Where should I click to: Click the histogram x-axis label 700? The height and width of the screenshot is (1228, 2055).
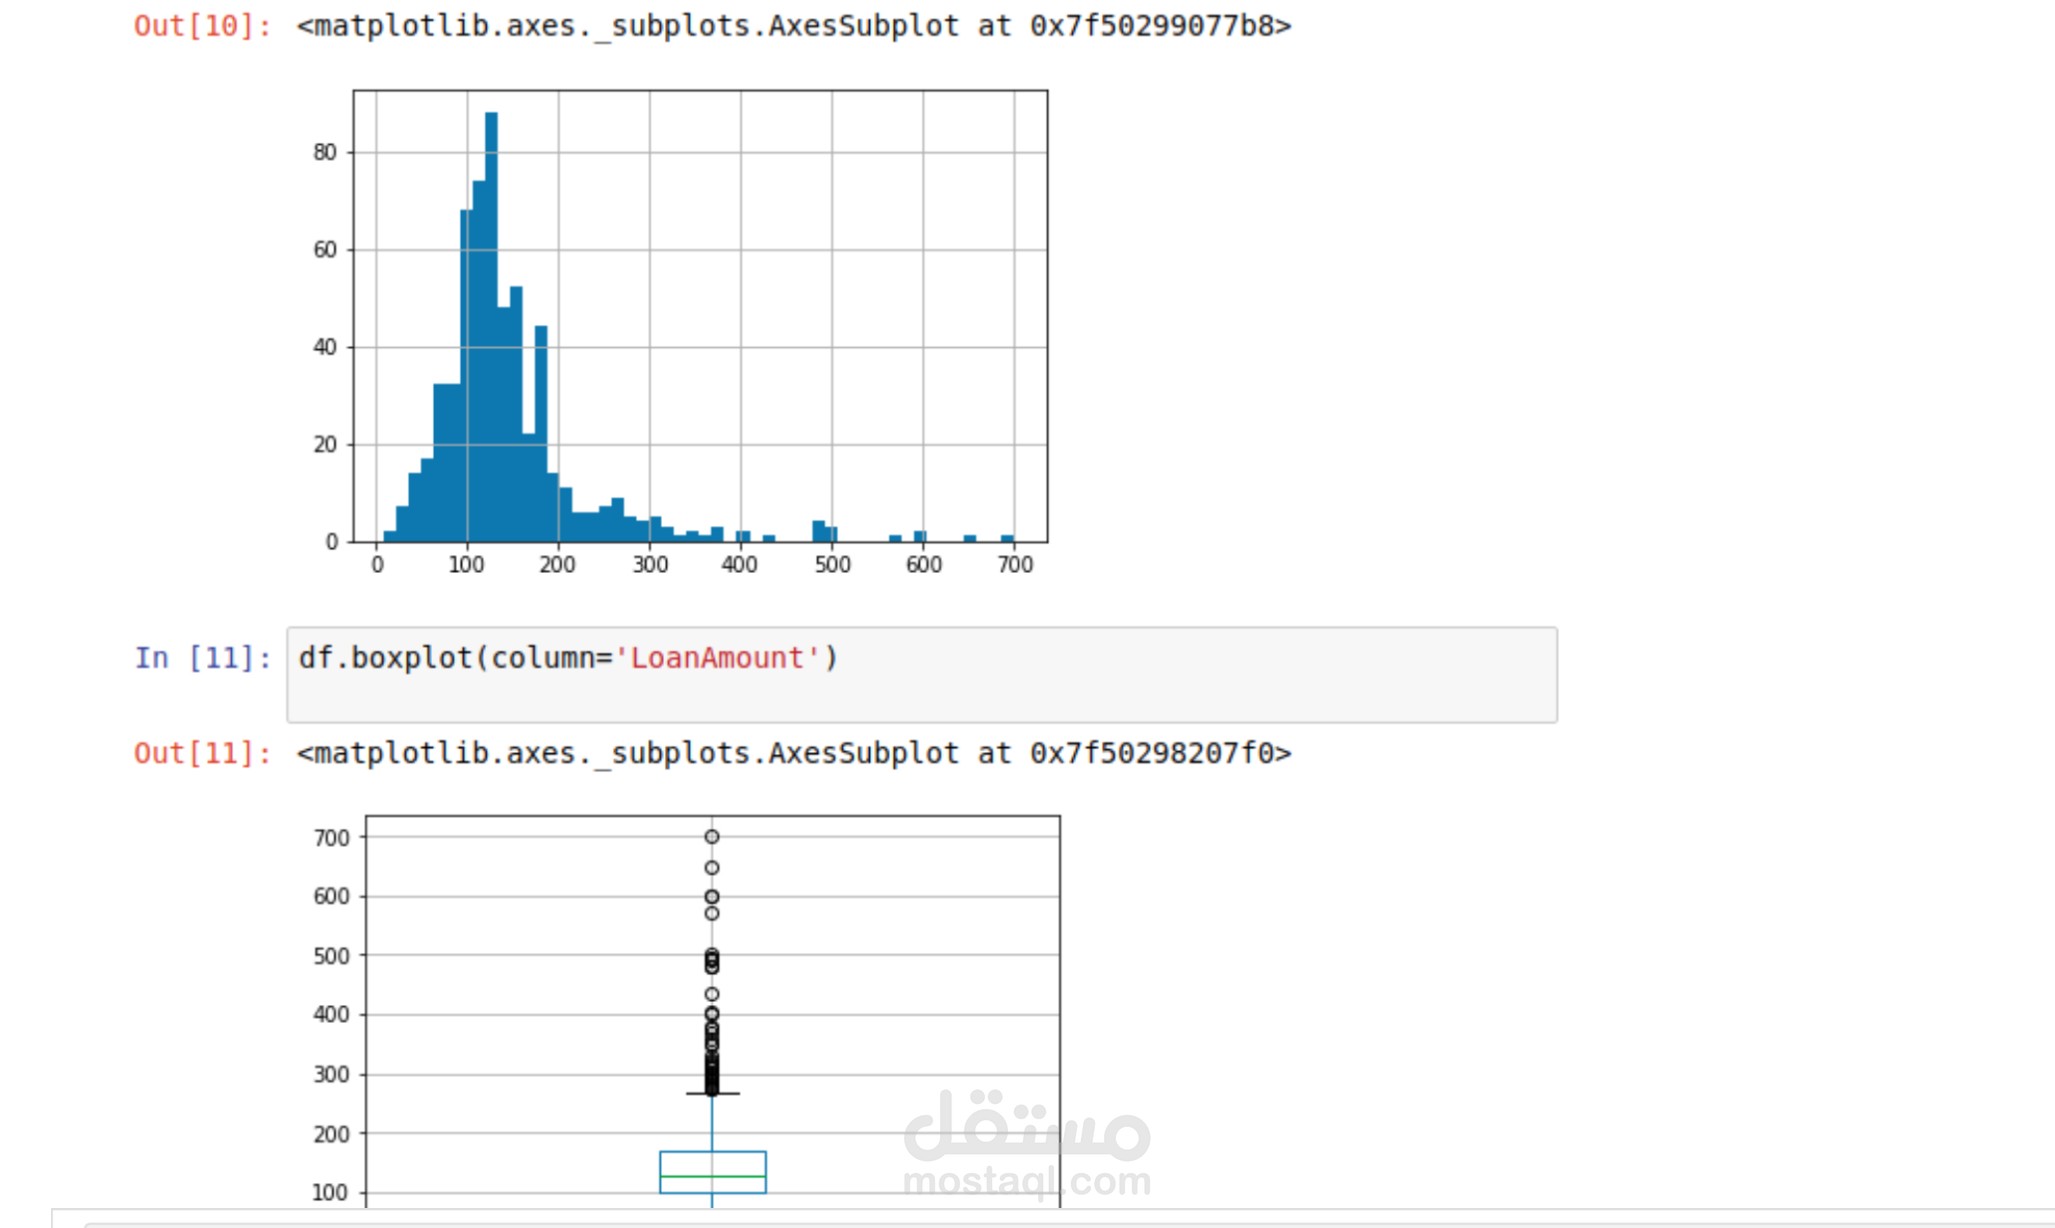pos(1015,565)
